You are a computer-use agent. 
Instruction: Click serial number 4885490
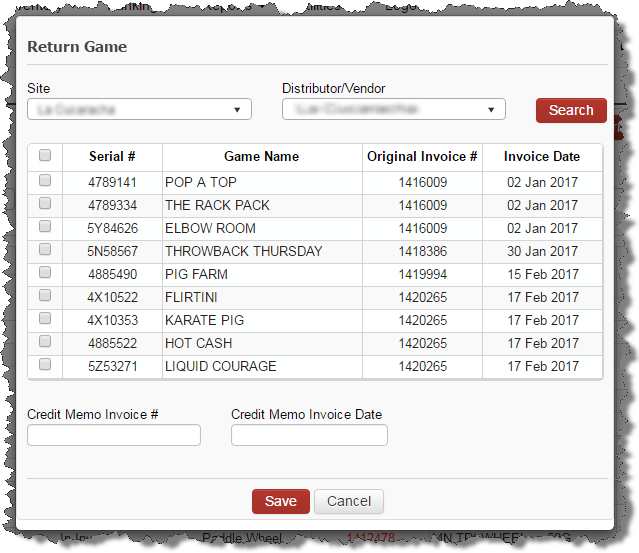[x=112, y=274]
